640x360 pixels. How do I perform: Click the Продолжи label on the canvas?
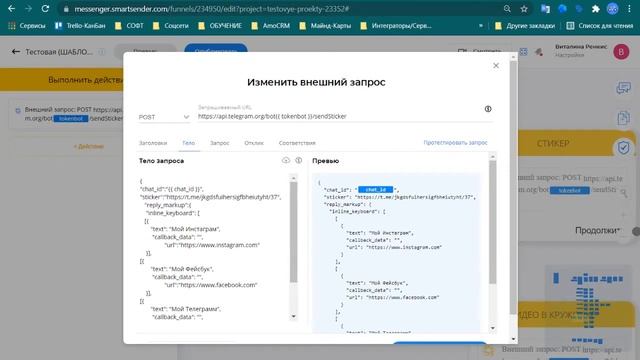click(598, 231)
